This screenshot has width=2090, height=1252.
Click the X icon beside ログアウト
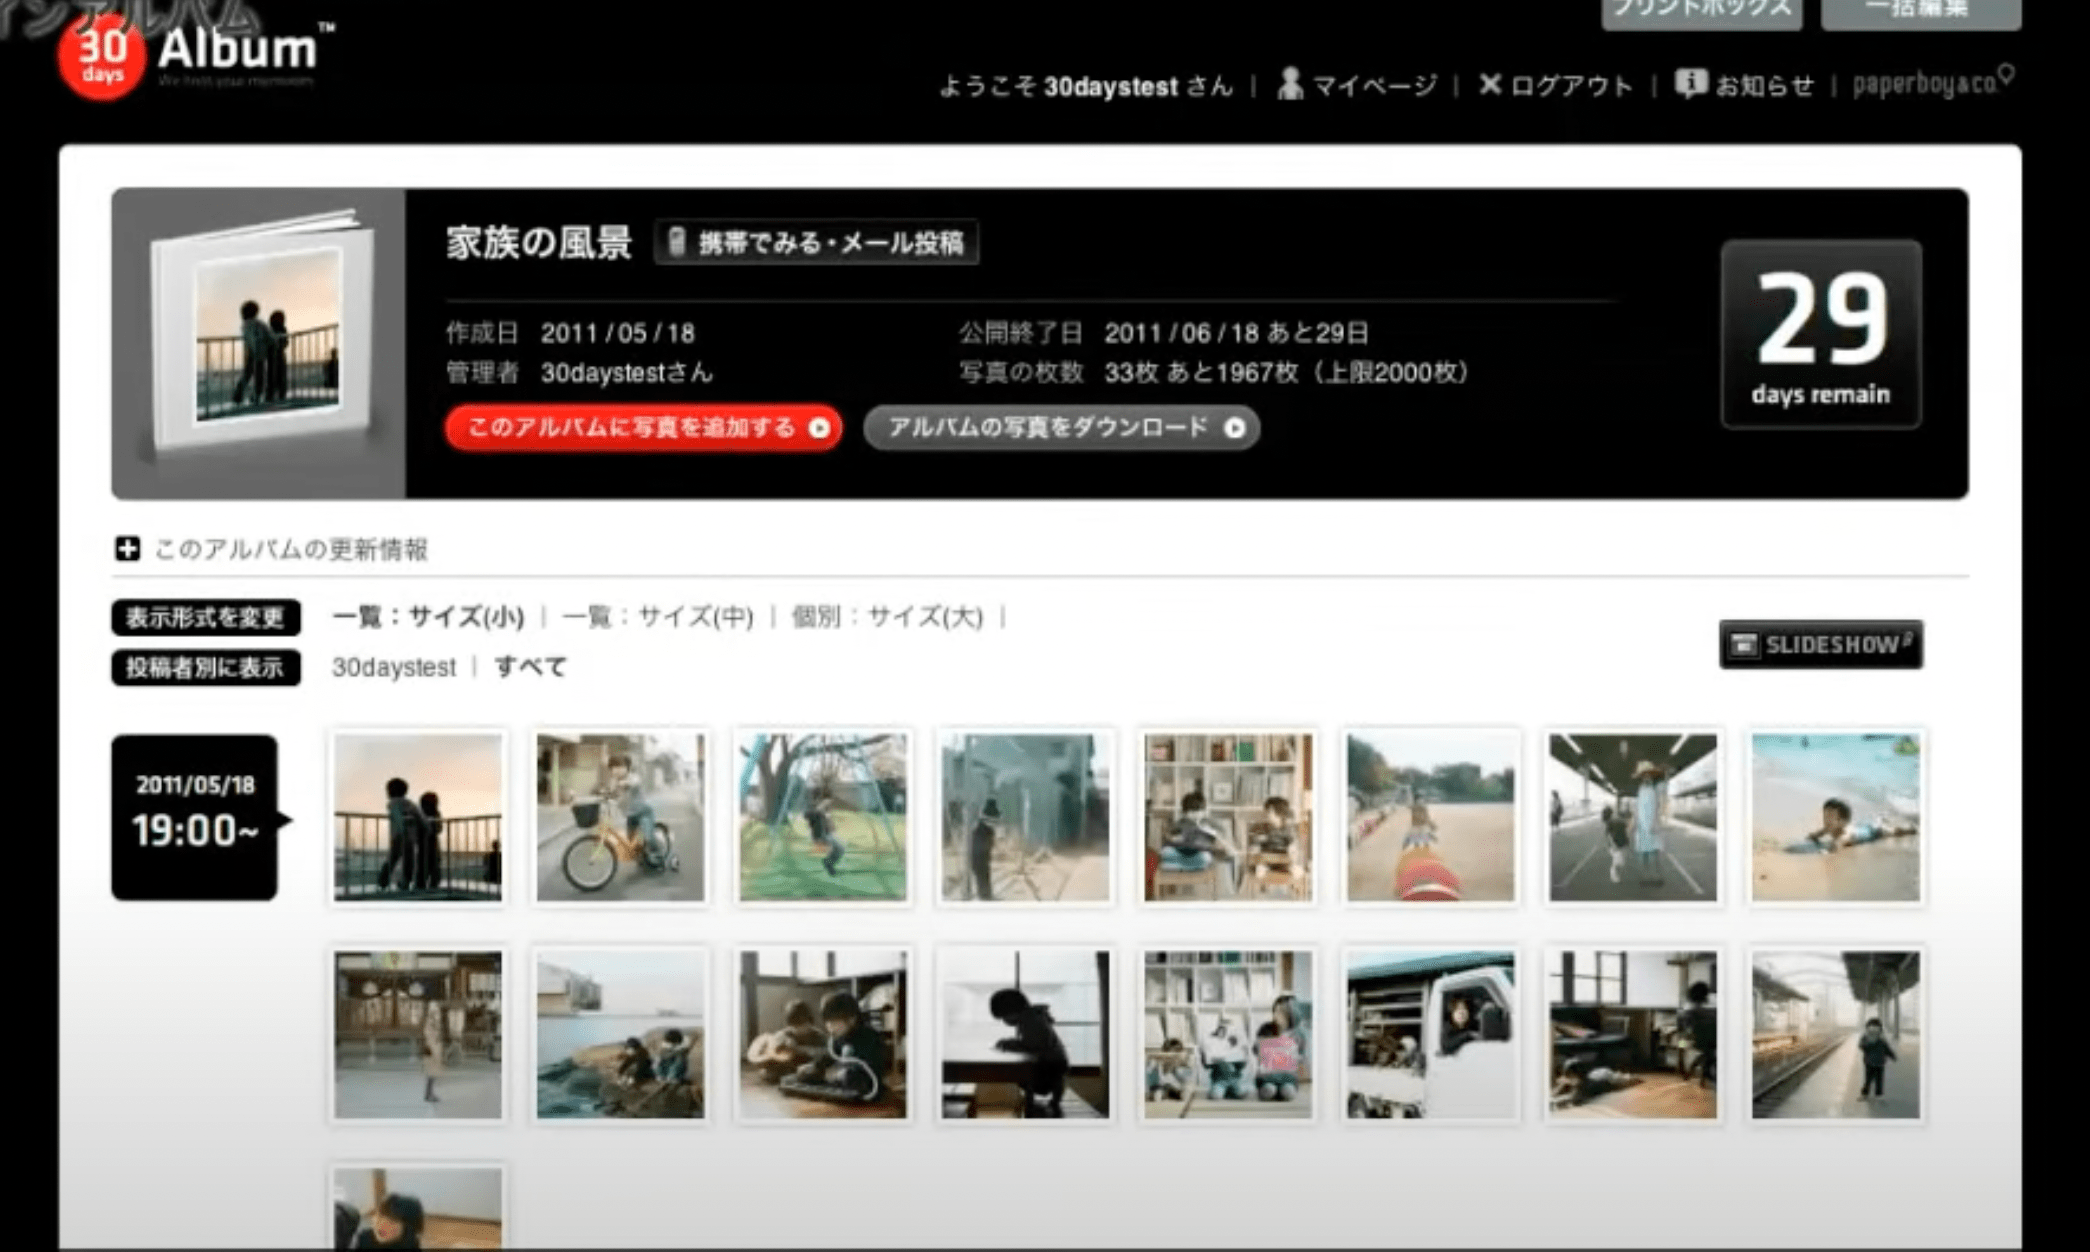[1490, 85]
